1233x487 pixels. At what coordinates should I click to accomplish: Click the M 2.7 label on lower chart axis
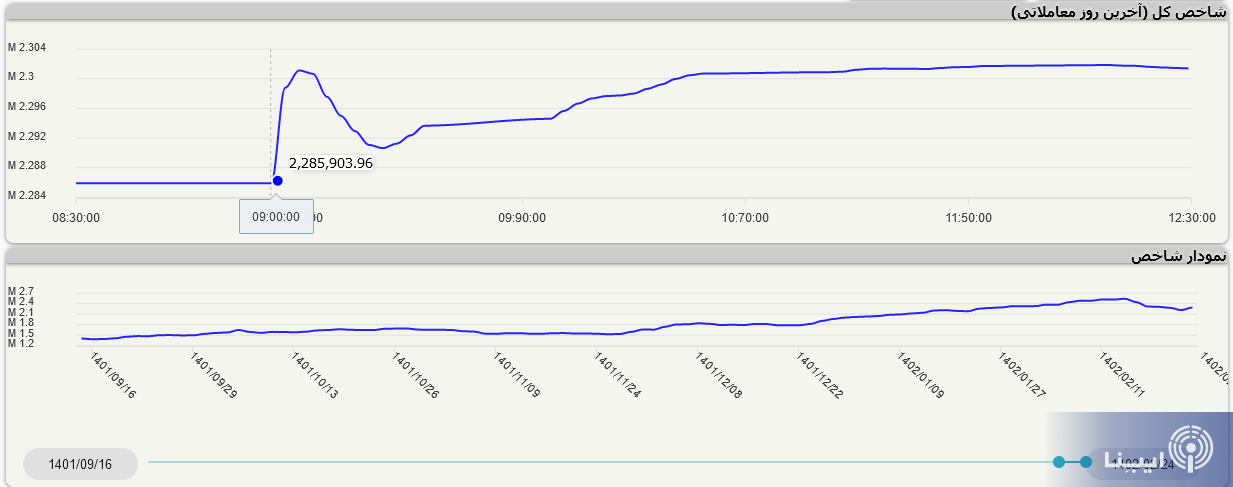(21, 291)
